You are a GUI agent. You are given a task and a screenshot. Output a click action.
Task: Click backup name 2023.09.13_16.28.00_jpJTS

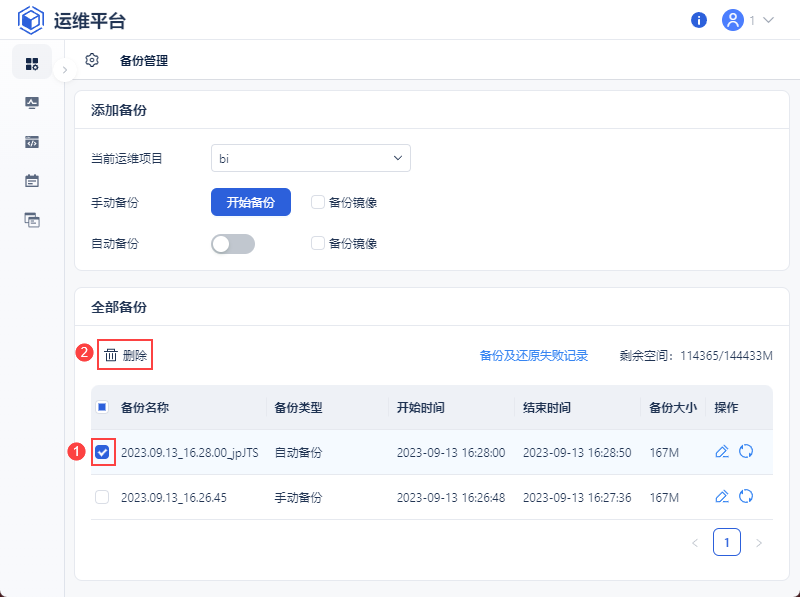click(190, 453)
